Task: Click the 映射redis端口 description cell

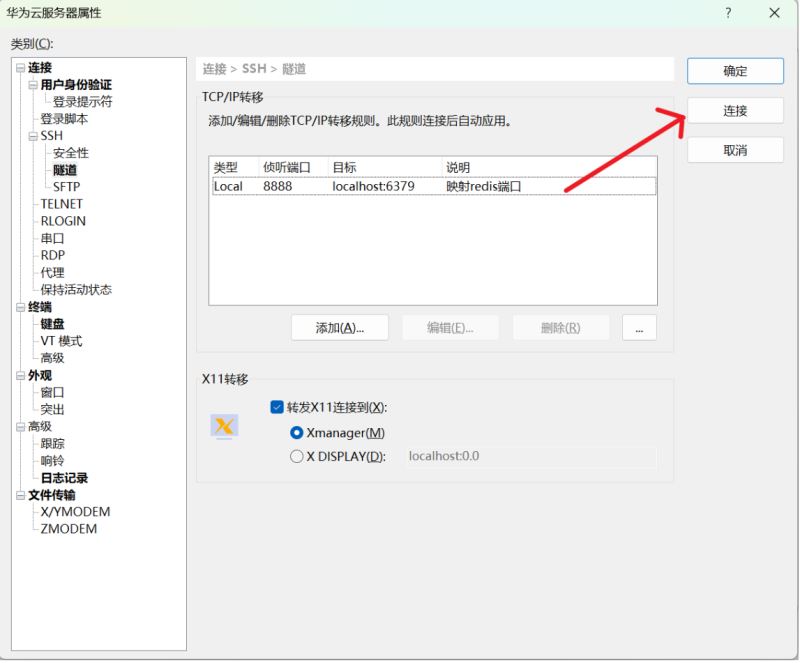Action: click(484, 186)
